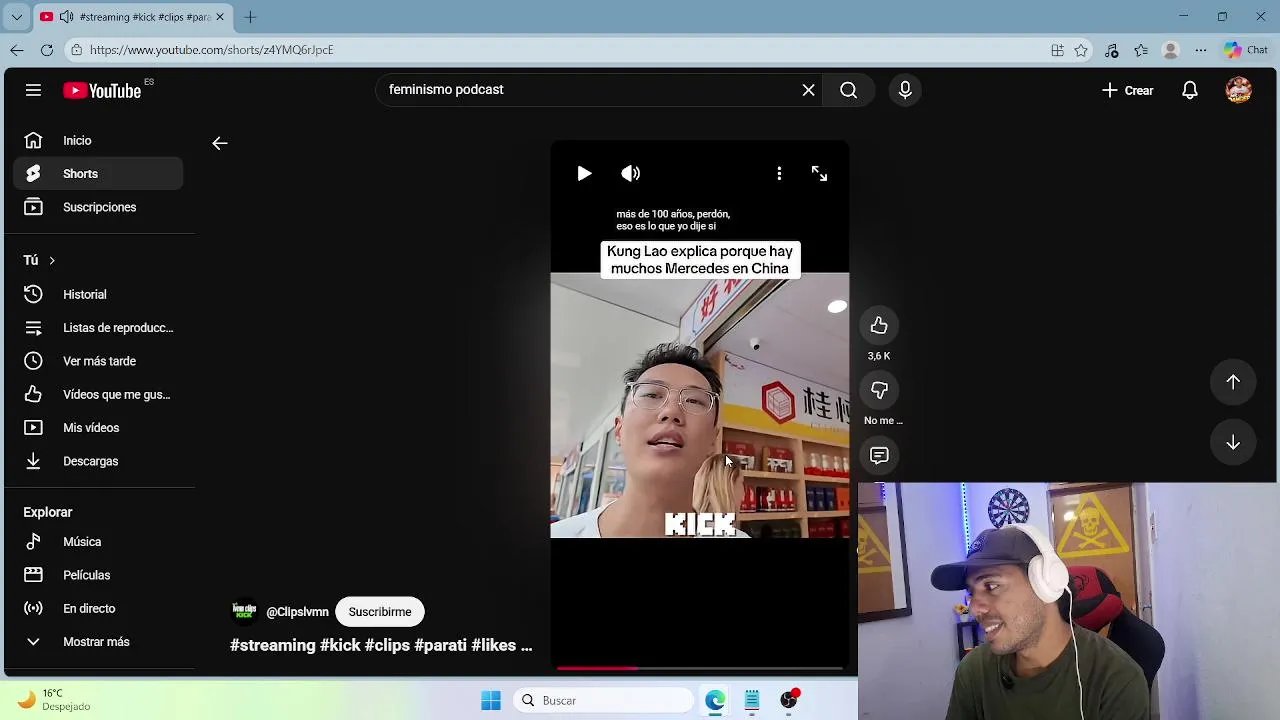Image resolution: width=1280 pixels, height=720 pixels.
Task: Start voice search with the microphone
Action: [x=905, y=90]
